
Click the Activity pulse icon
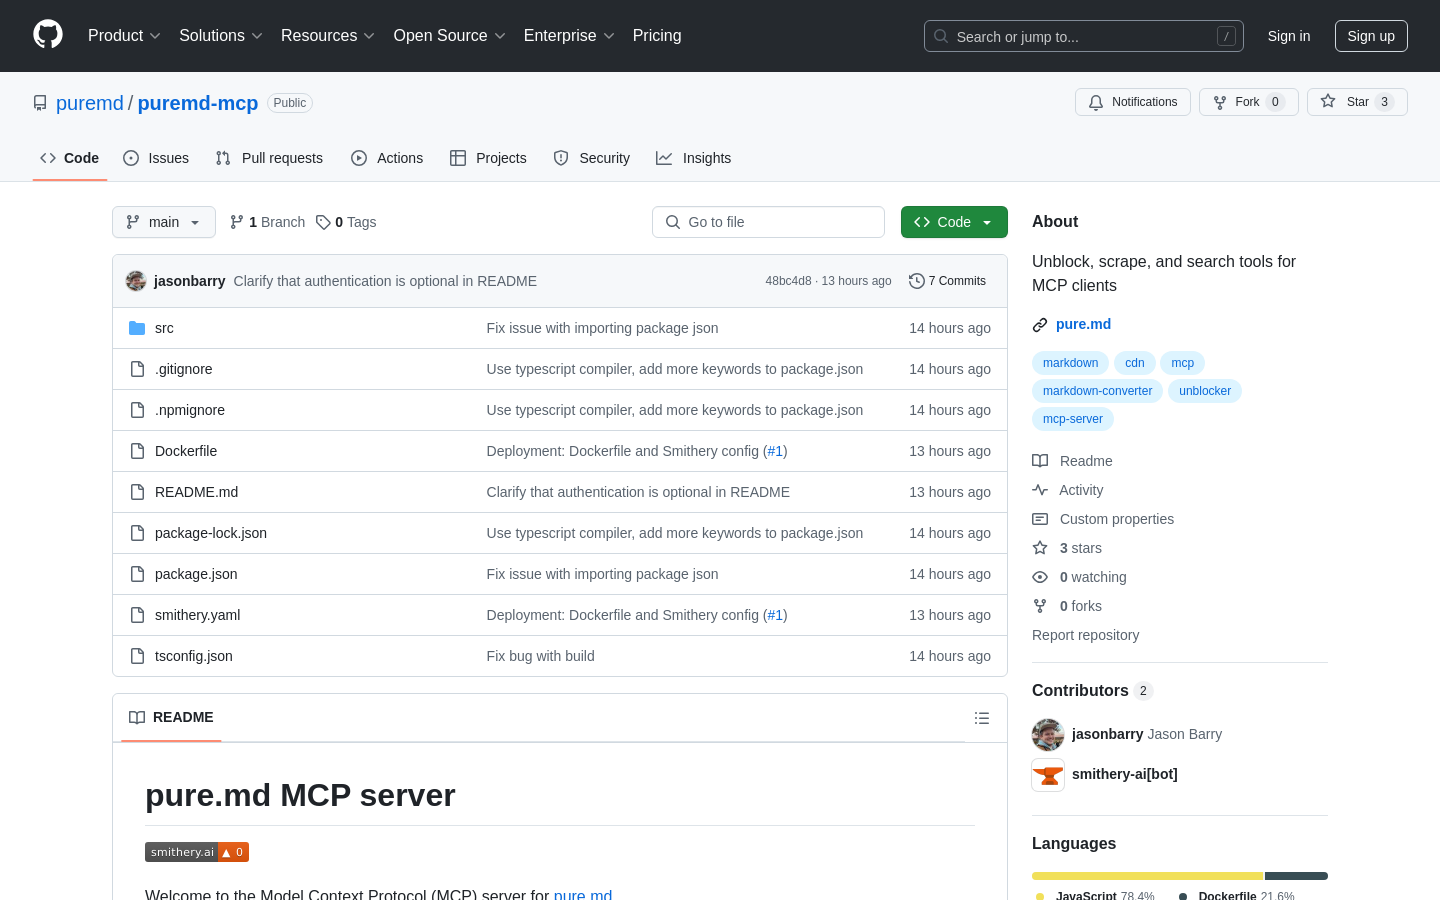coord(1040,490)
